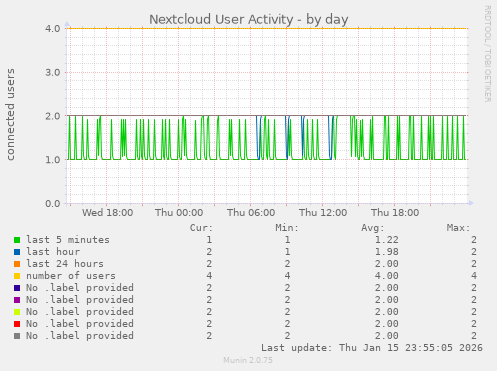
Task: Click the 4.0 y-axis tick label
Action: click(53, 28)
